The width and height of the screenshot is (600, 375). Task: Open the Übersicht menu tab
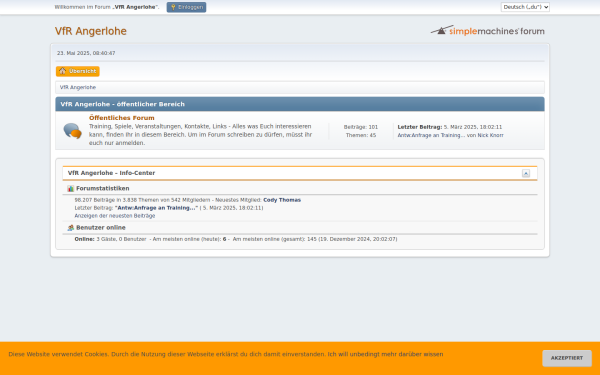78,71
